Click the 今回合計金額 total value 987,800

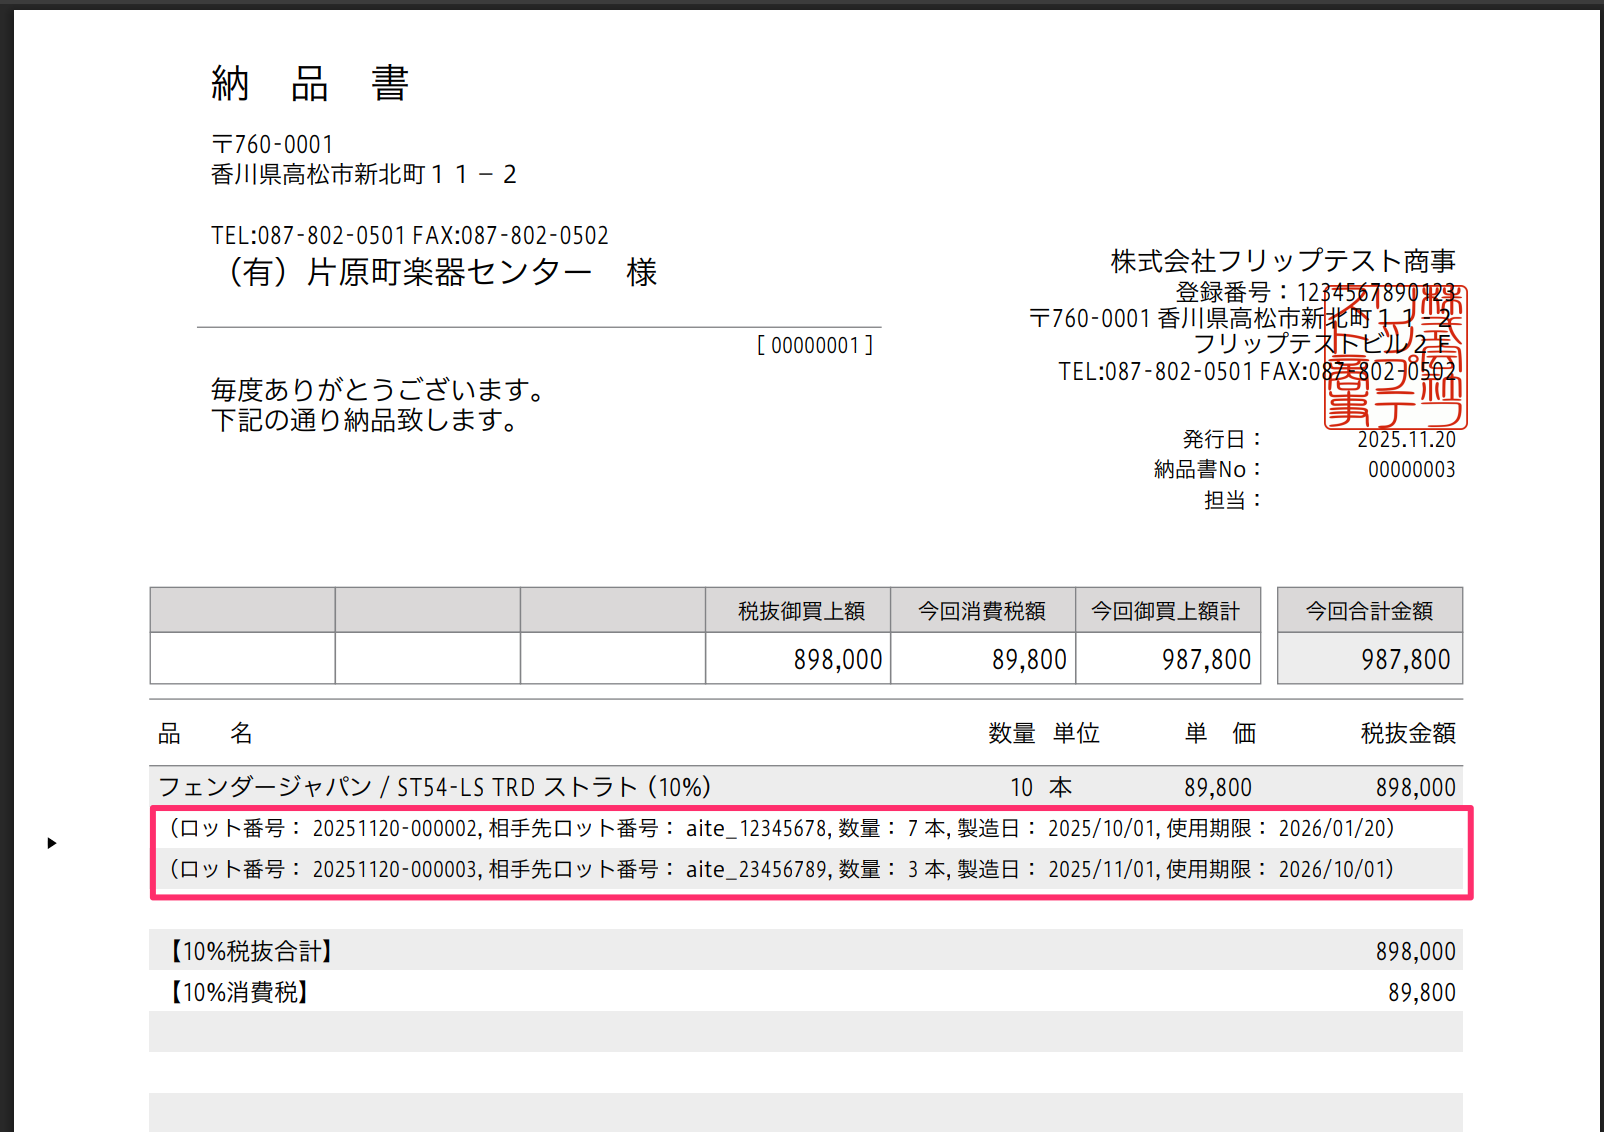(1405, 660)
